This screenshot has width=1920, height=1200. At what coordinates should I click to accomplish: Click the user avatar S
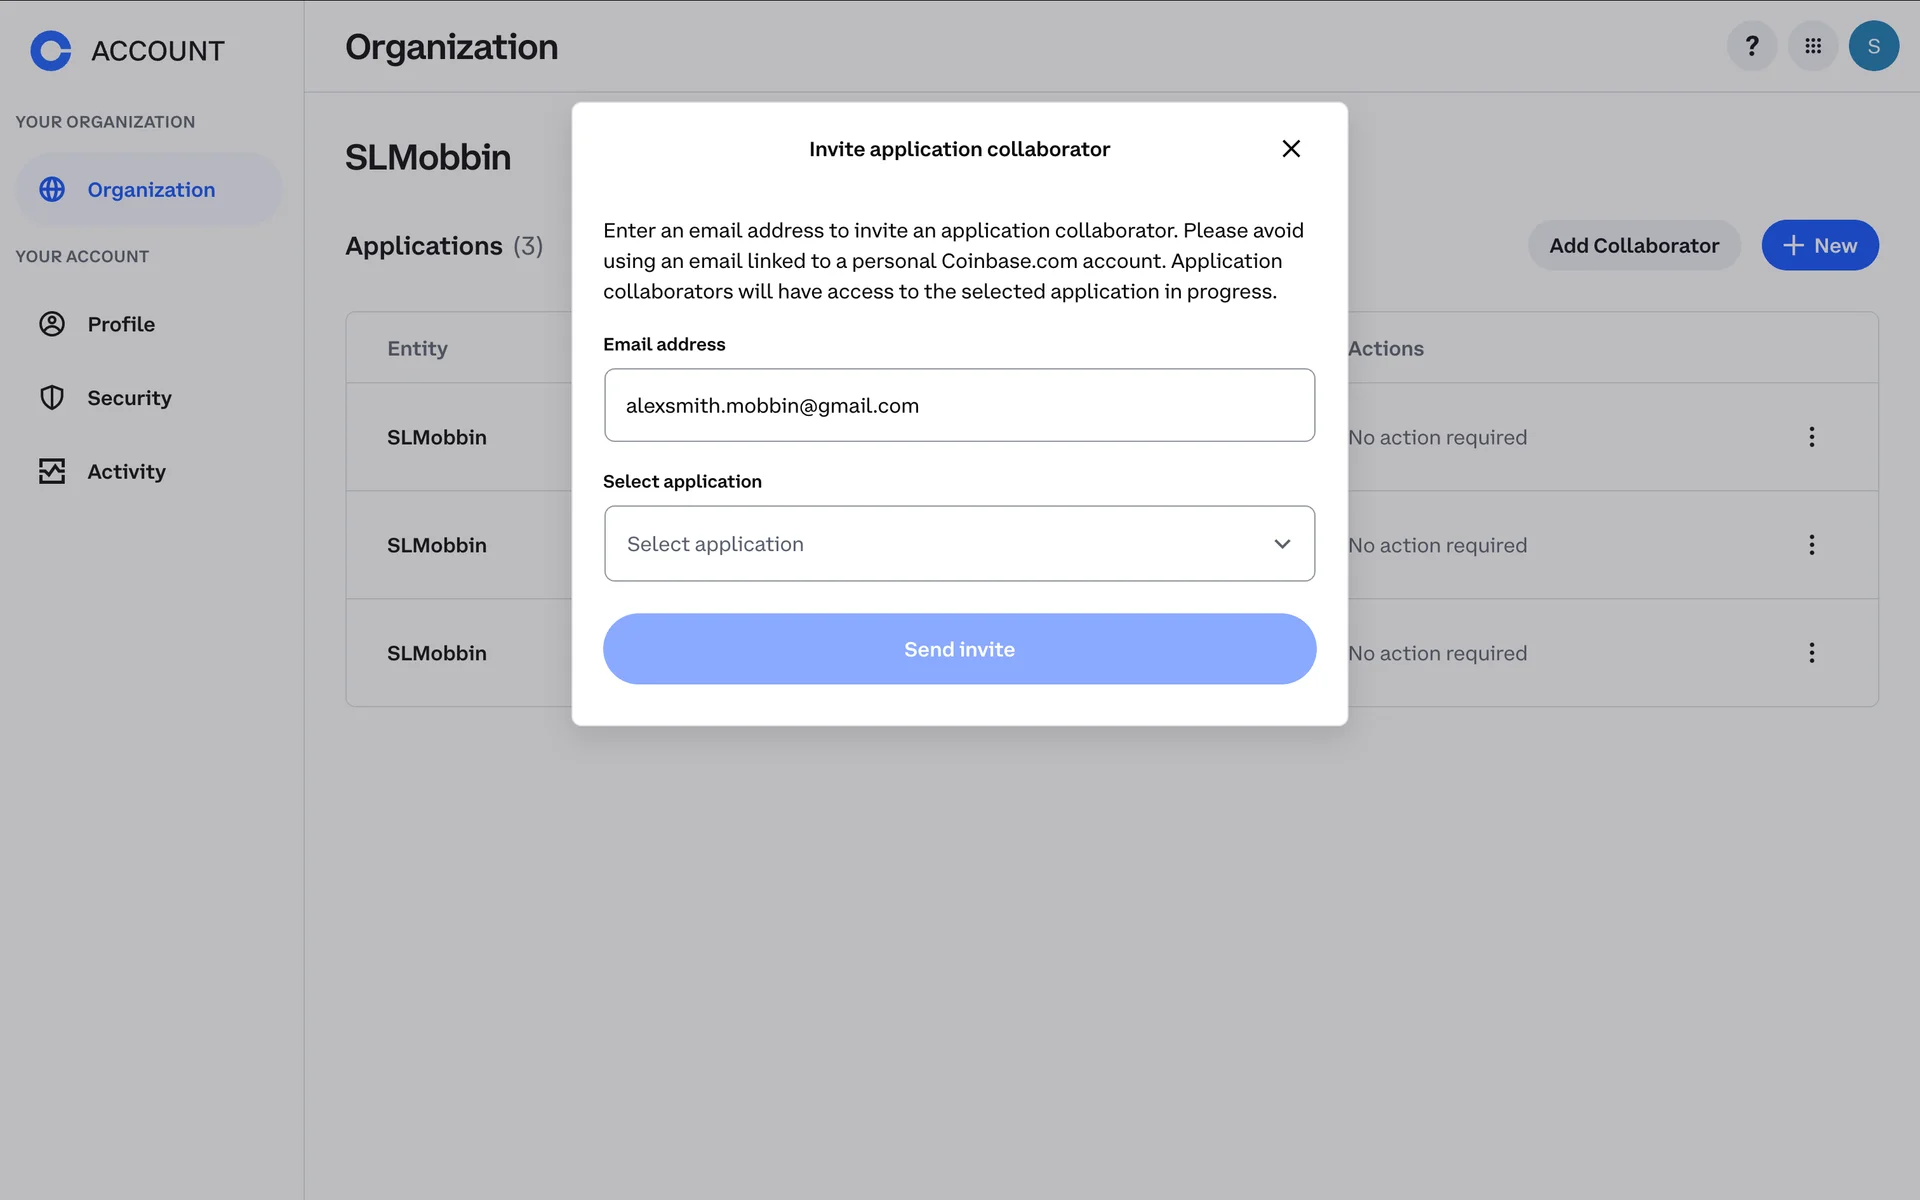1873,46
